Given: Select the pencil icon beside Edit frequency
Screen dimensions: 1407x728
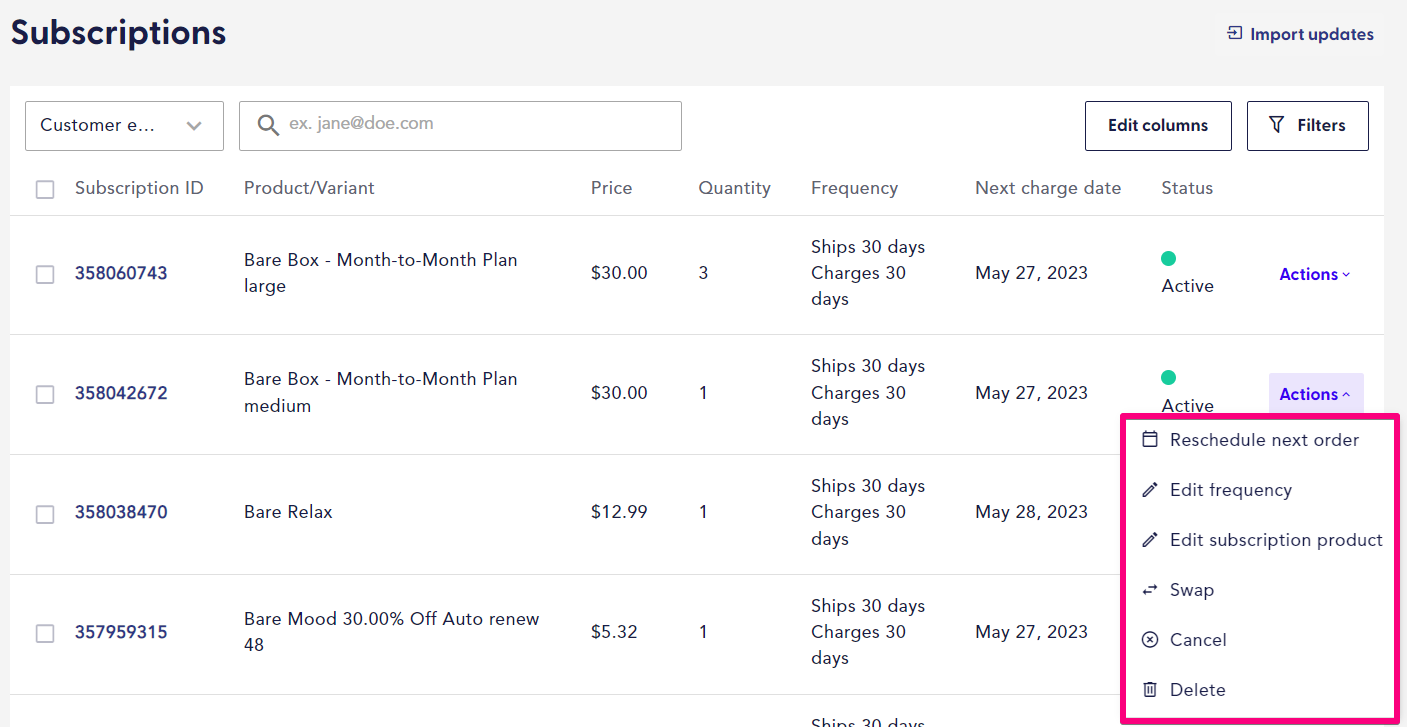Looking at the screenshot, I should (x=1150, y=489).
